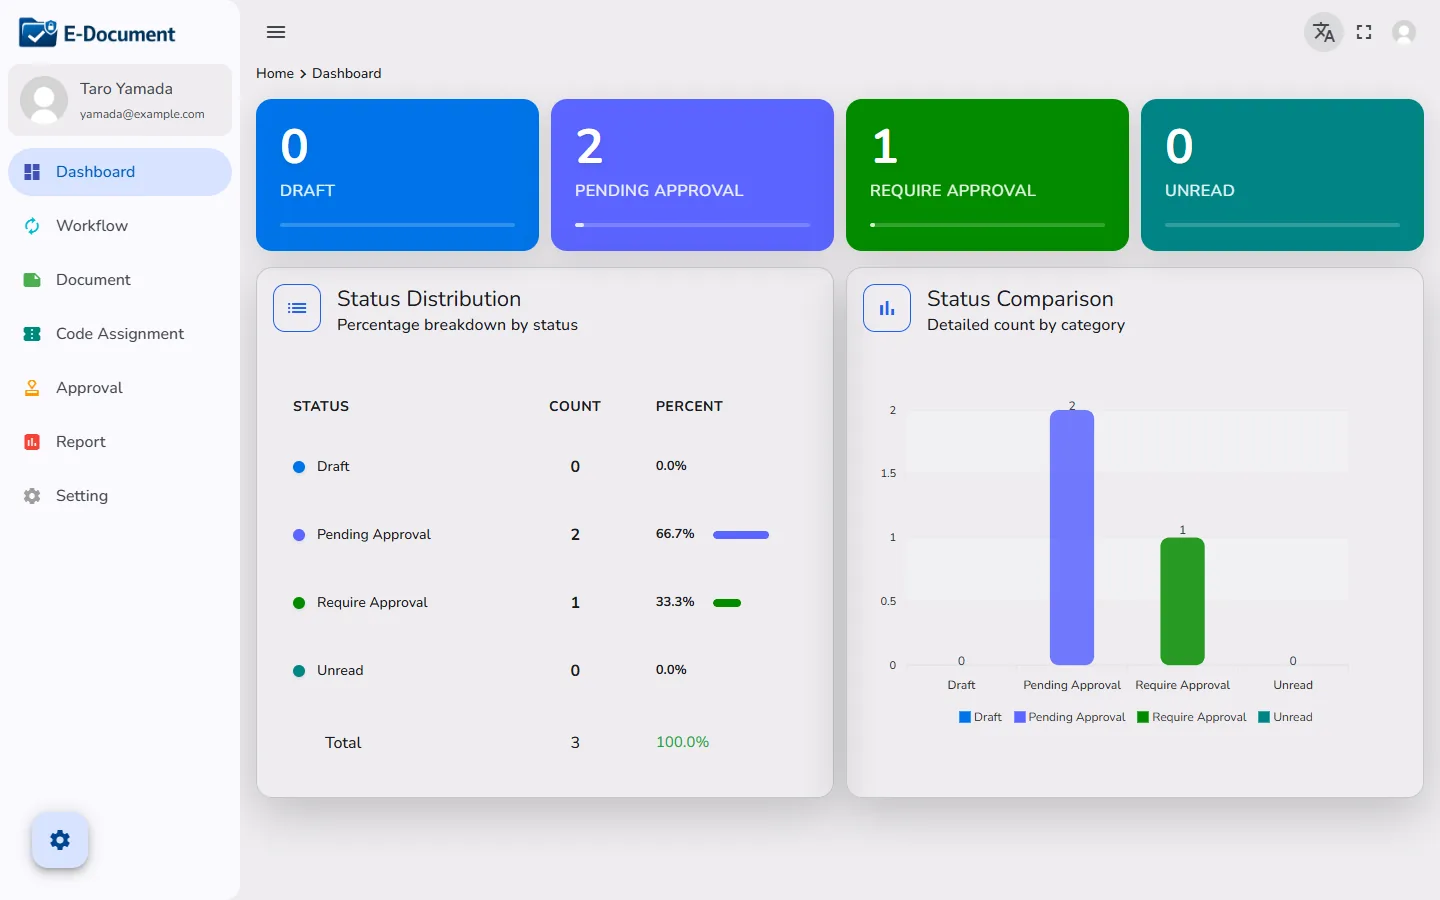Click the Status Comparison bar chart icon
This screenshot has height=900, width=1440.
[x=887, y=308]
